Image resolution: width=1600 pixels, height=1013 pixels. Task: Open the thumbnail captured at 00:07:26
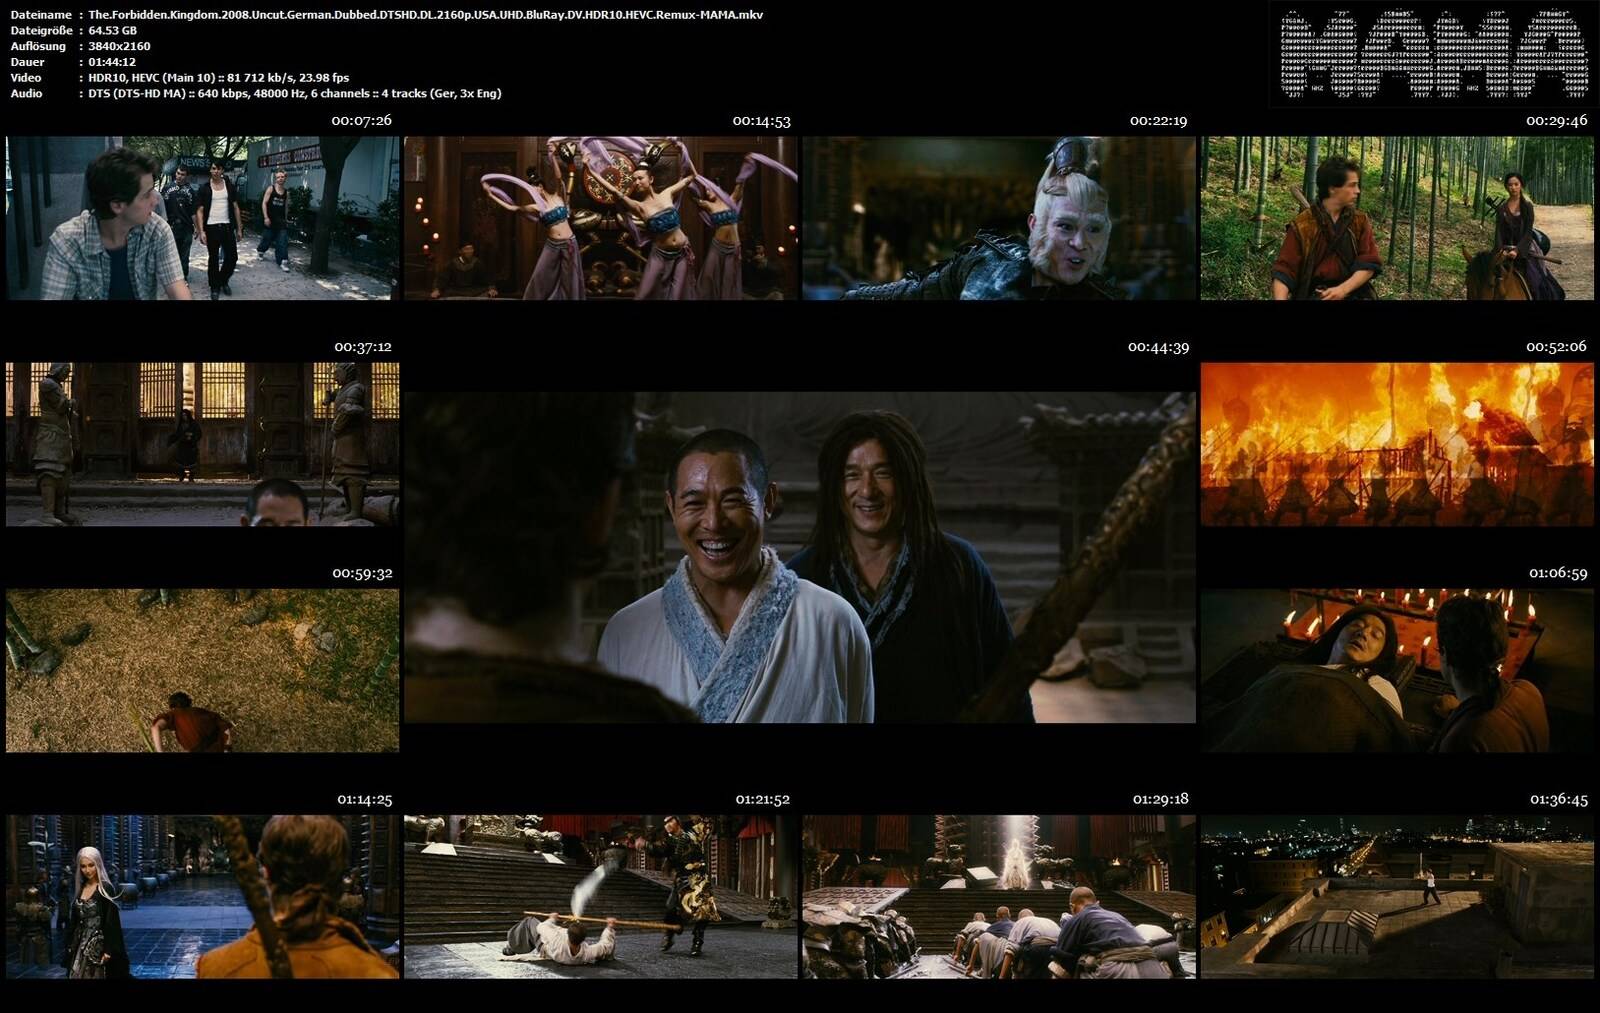click(x=202, y=218)
